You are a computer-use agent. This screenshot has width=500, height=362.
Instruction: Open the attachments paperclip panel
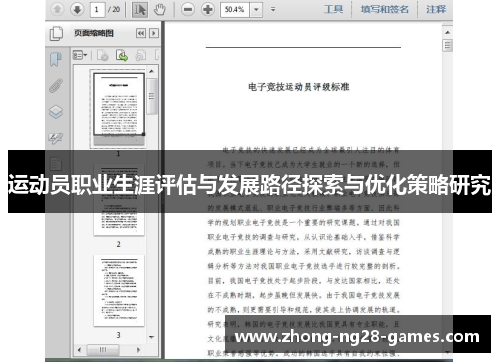(56, 86)
